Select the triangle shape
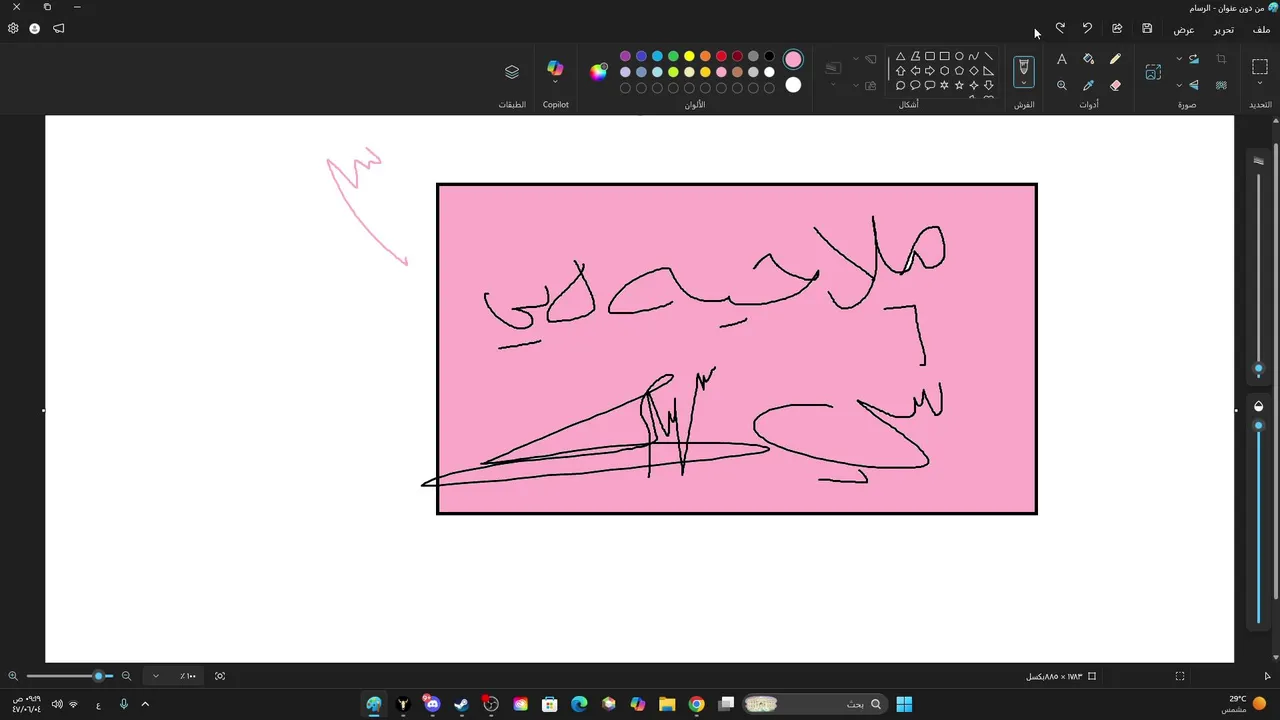The image size is (1280, 720). [900, 56]
